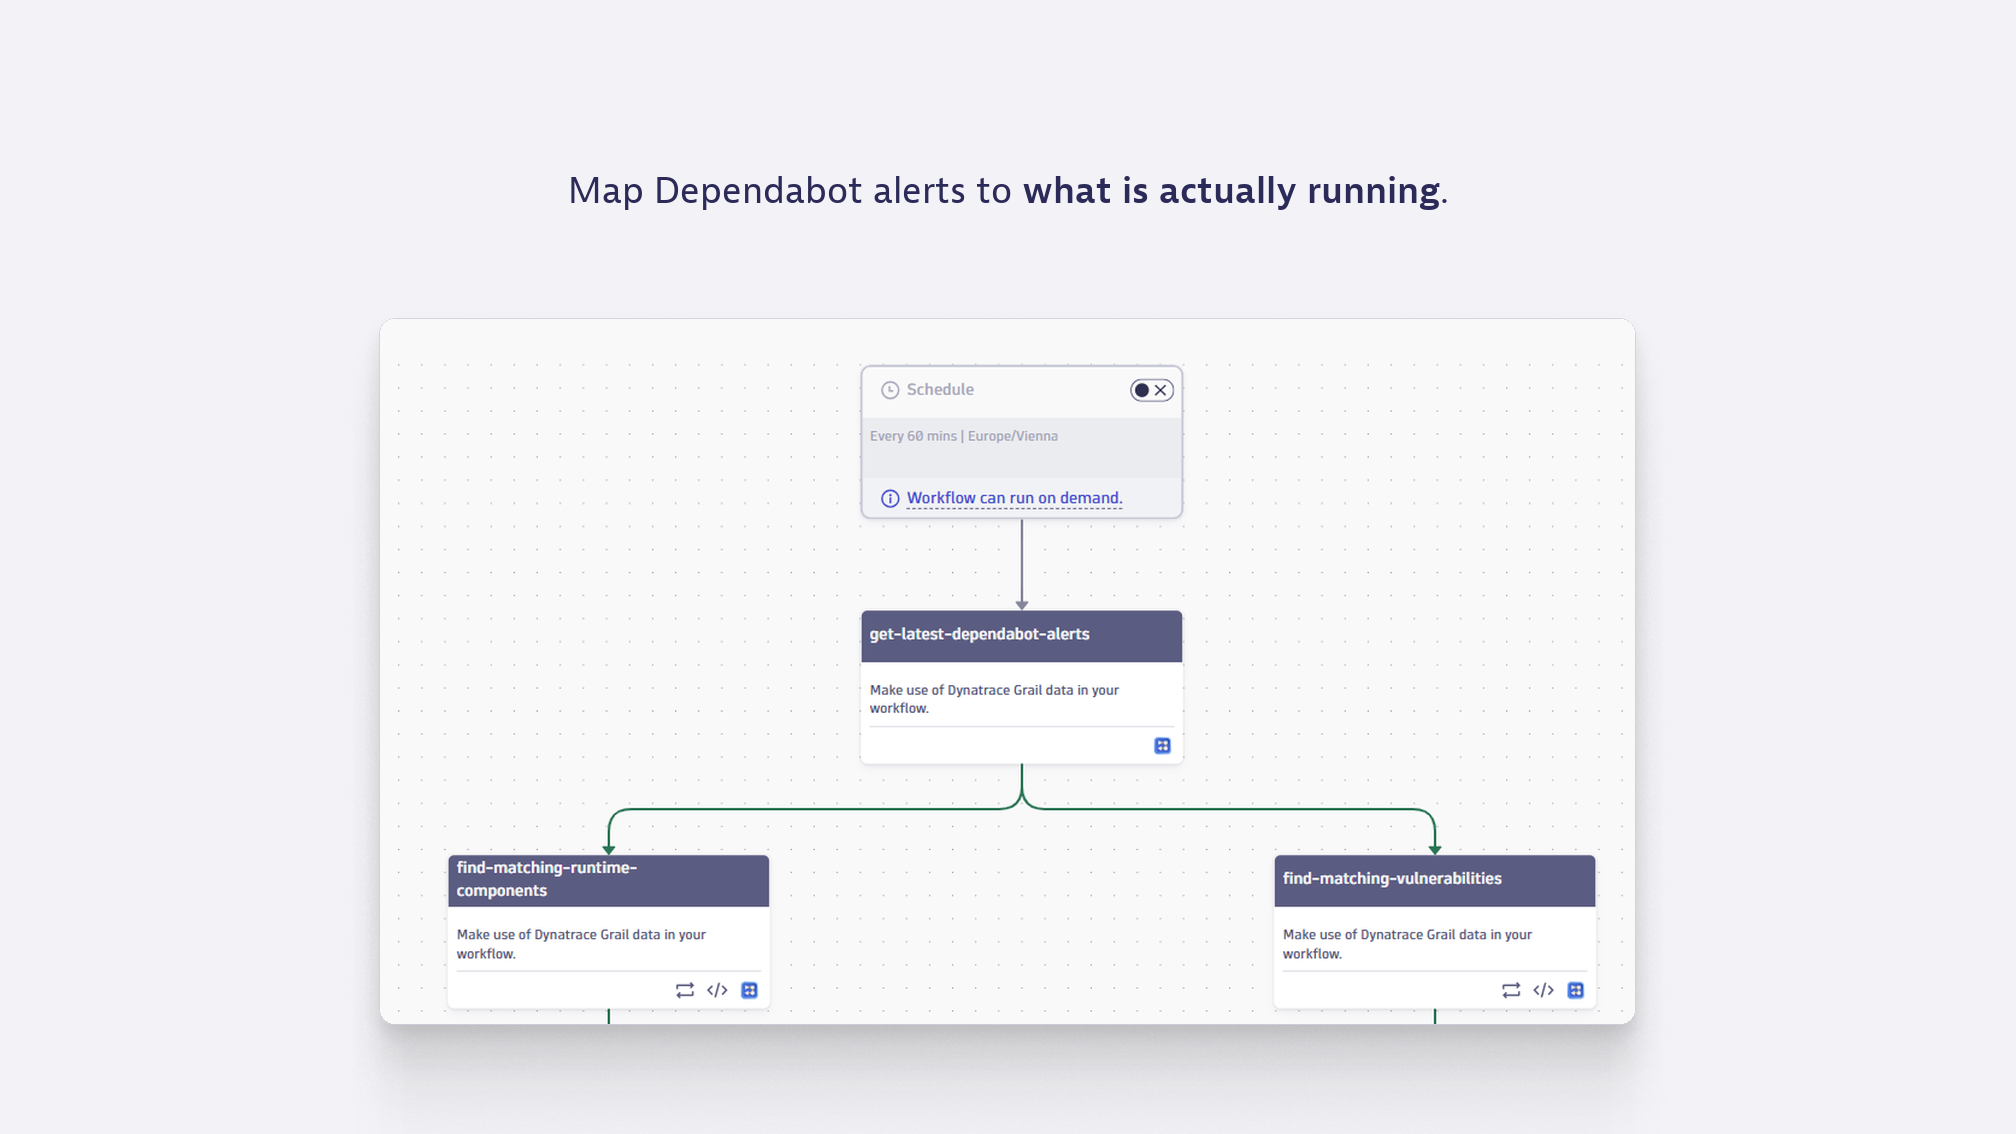The height and width of the screenshot is (1134, 2016).
Task: Open the 'Workflow can run on demand' link
Action: tap(1014, 498)
